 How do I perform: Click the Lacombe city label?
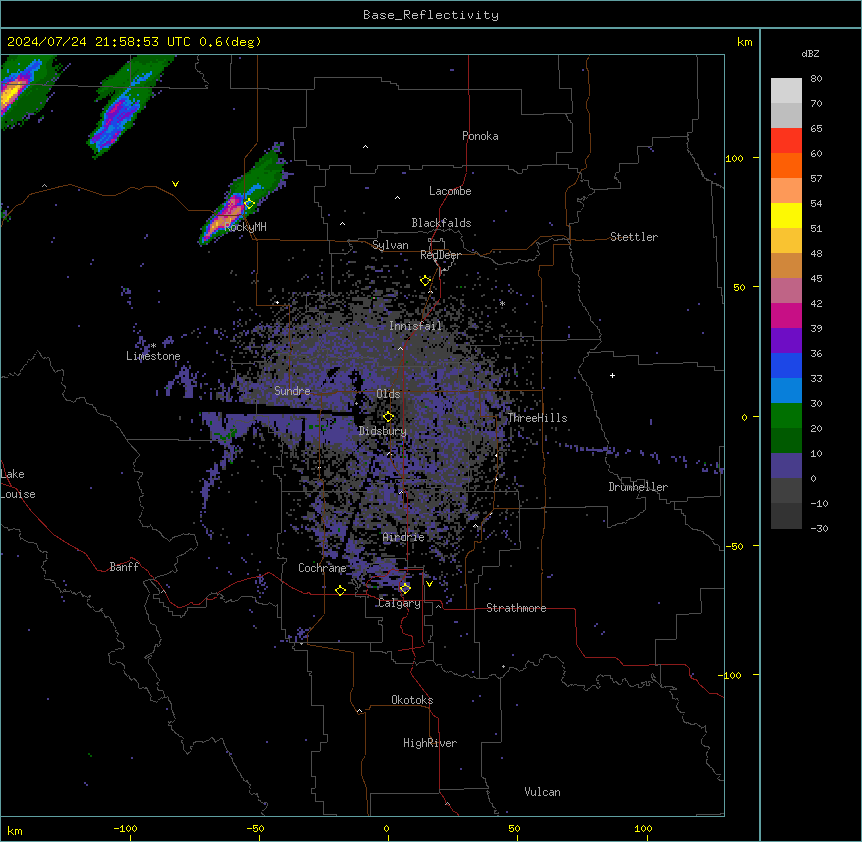[450, 191]
